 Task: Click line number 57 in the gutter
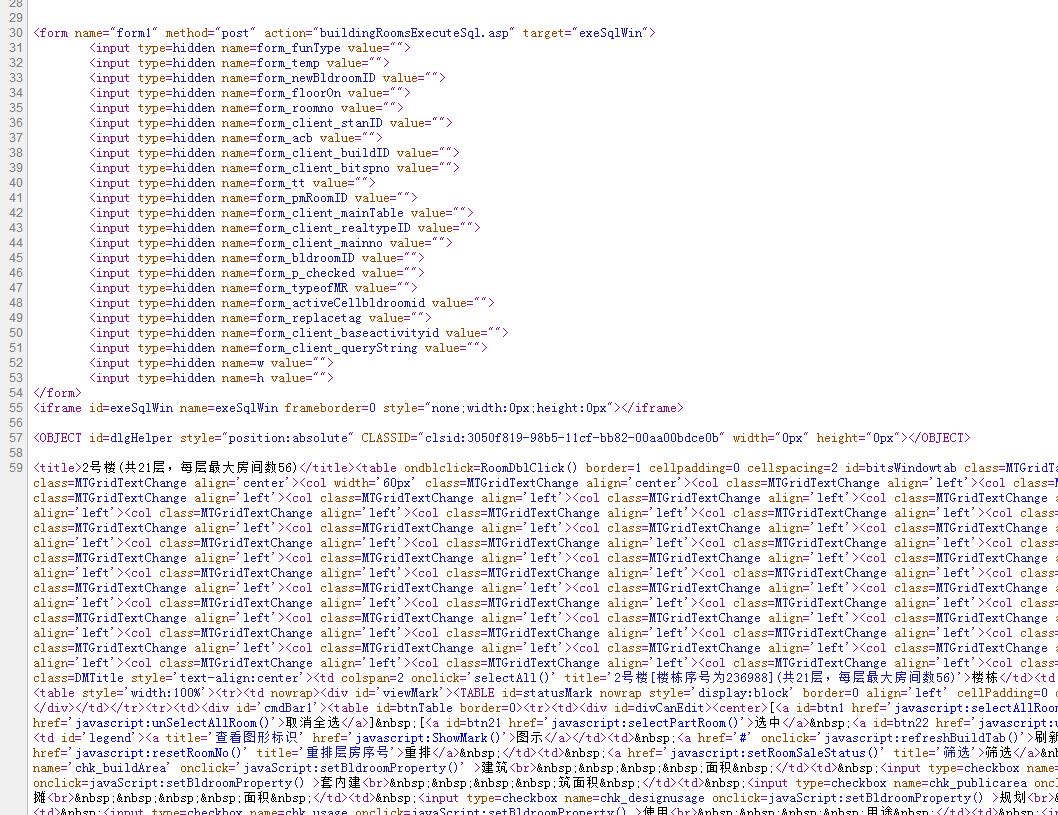pyautogui.click(x=15, y=438)
